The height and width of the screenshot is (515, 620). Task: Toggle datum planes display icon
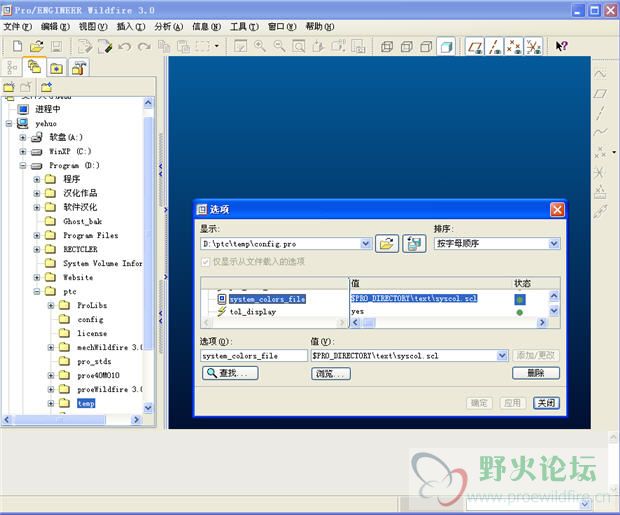point(475,47)
